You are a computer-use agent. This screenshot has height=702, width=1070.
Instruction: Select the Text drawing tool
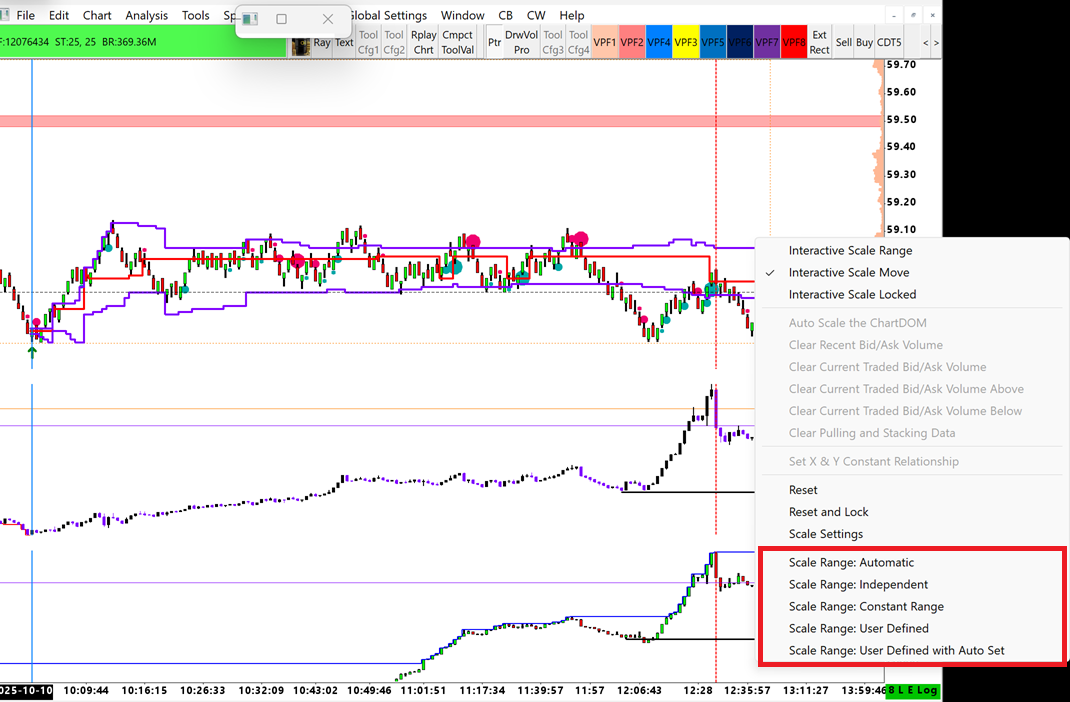344,42
